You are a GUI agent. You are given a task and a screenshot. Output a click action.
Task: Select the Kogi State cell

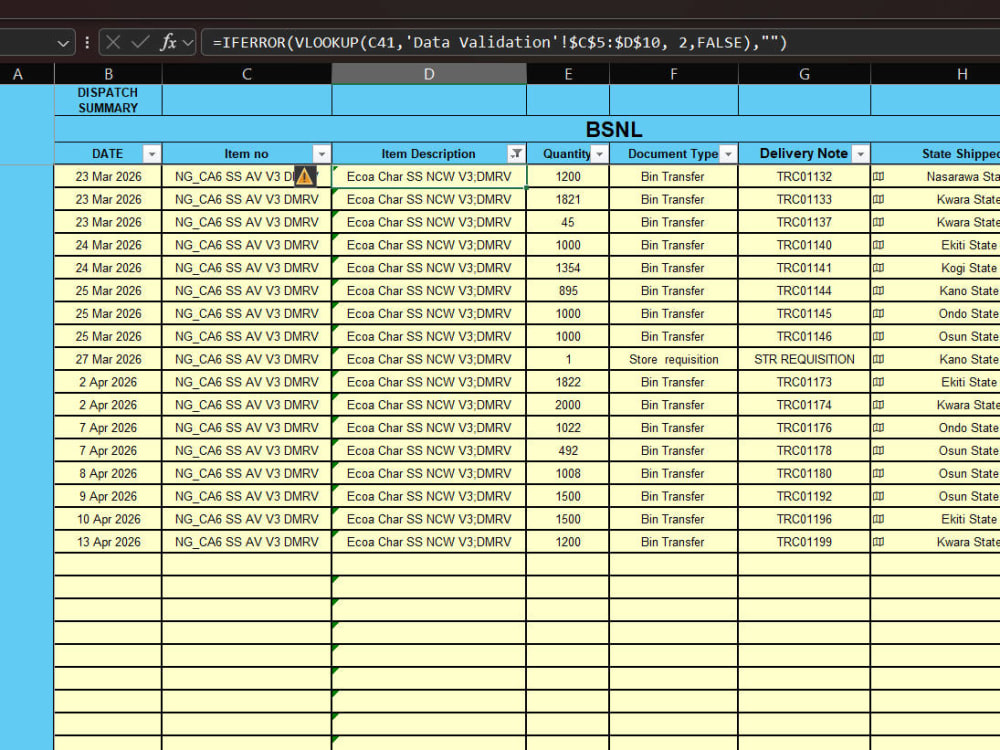(936, 268)
